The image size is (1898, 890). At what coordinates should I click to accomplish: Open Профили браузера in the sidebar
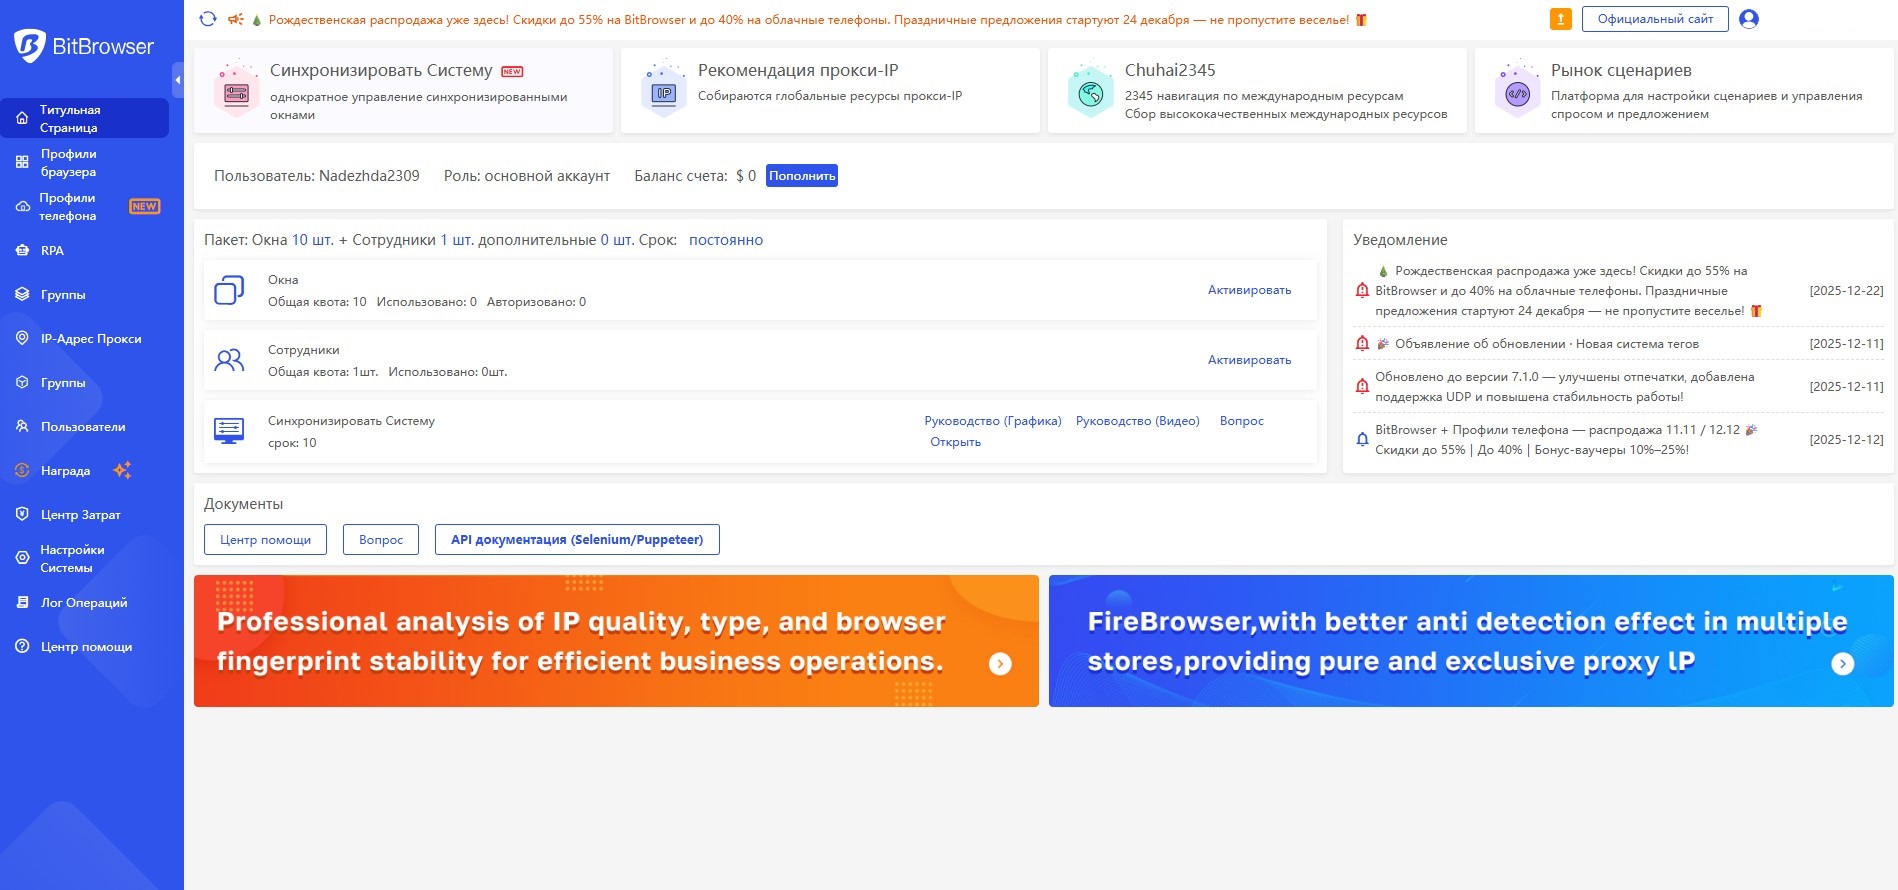68,162
